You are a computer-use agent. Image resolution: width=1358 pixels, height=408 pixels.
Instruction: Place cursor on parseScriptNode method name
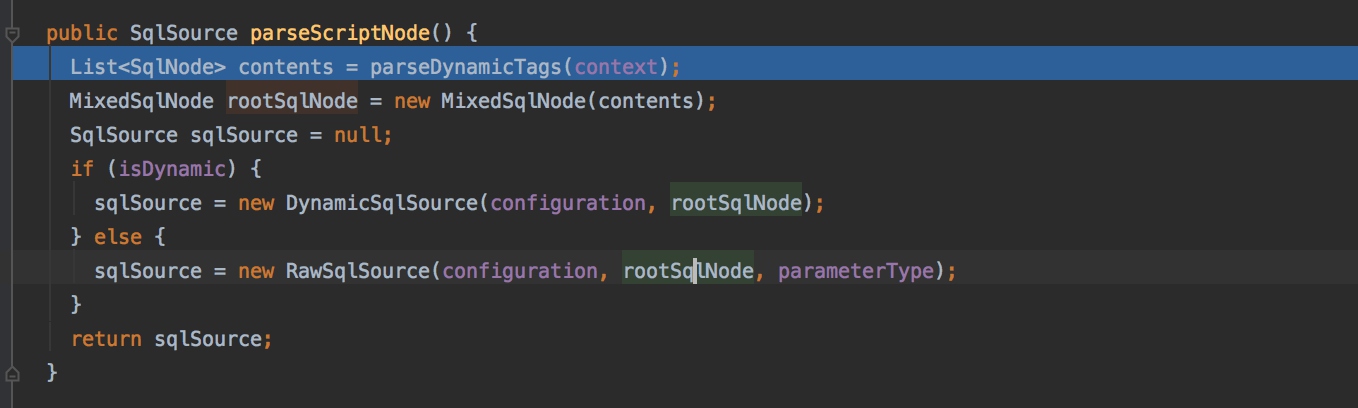(x=341, y=33)
